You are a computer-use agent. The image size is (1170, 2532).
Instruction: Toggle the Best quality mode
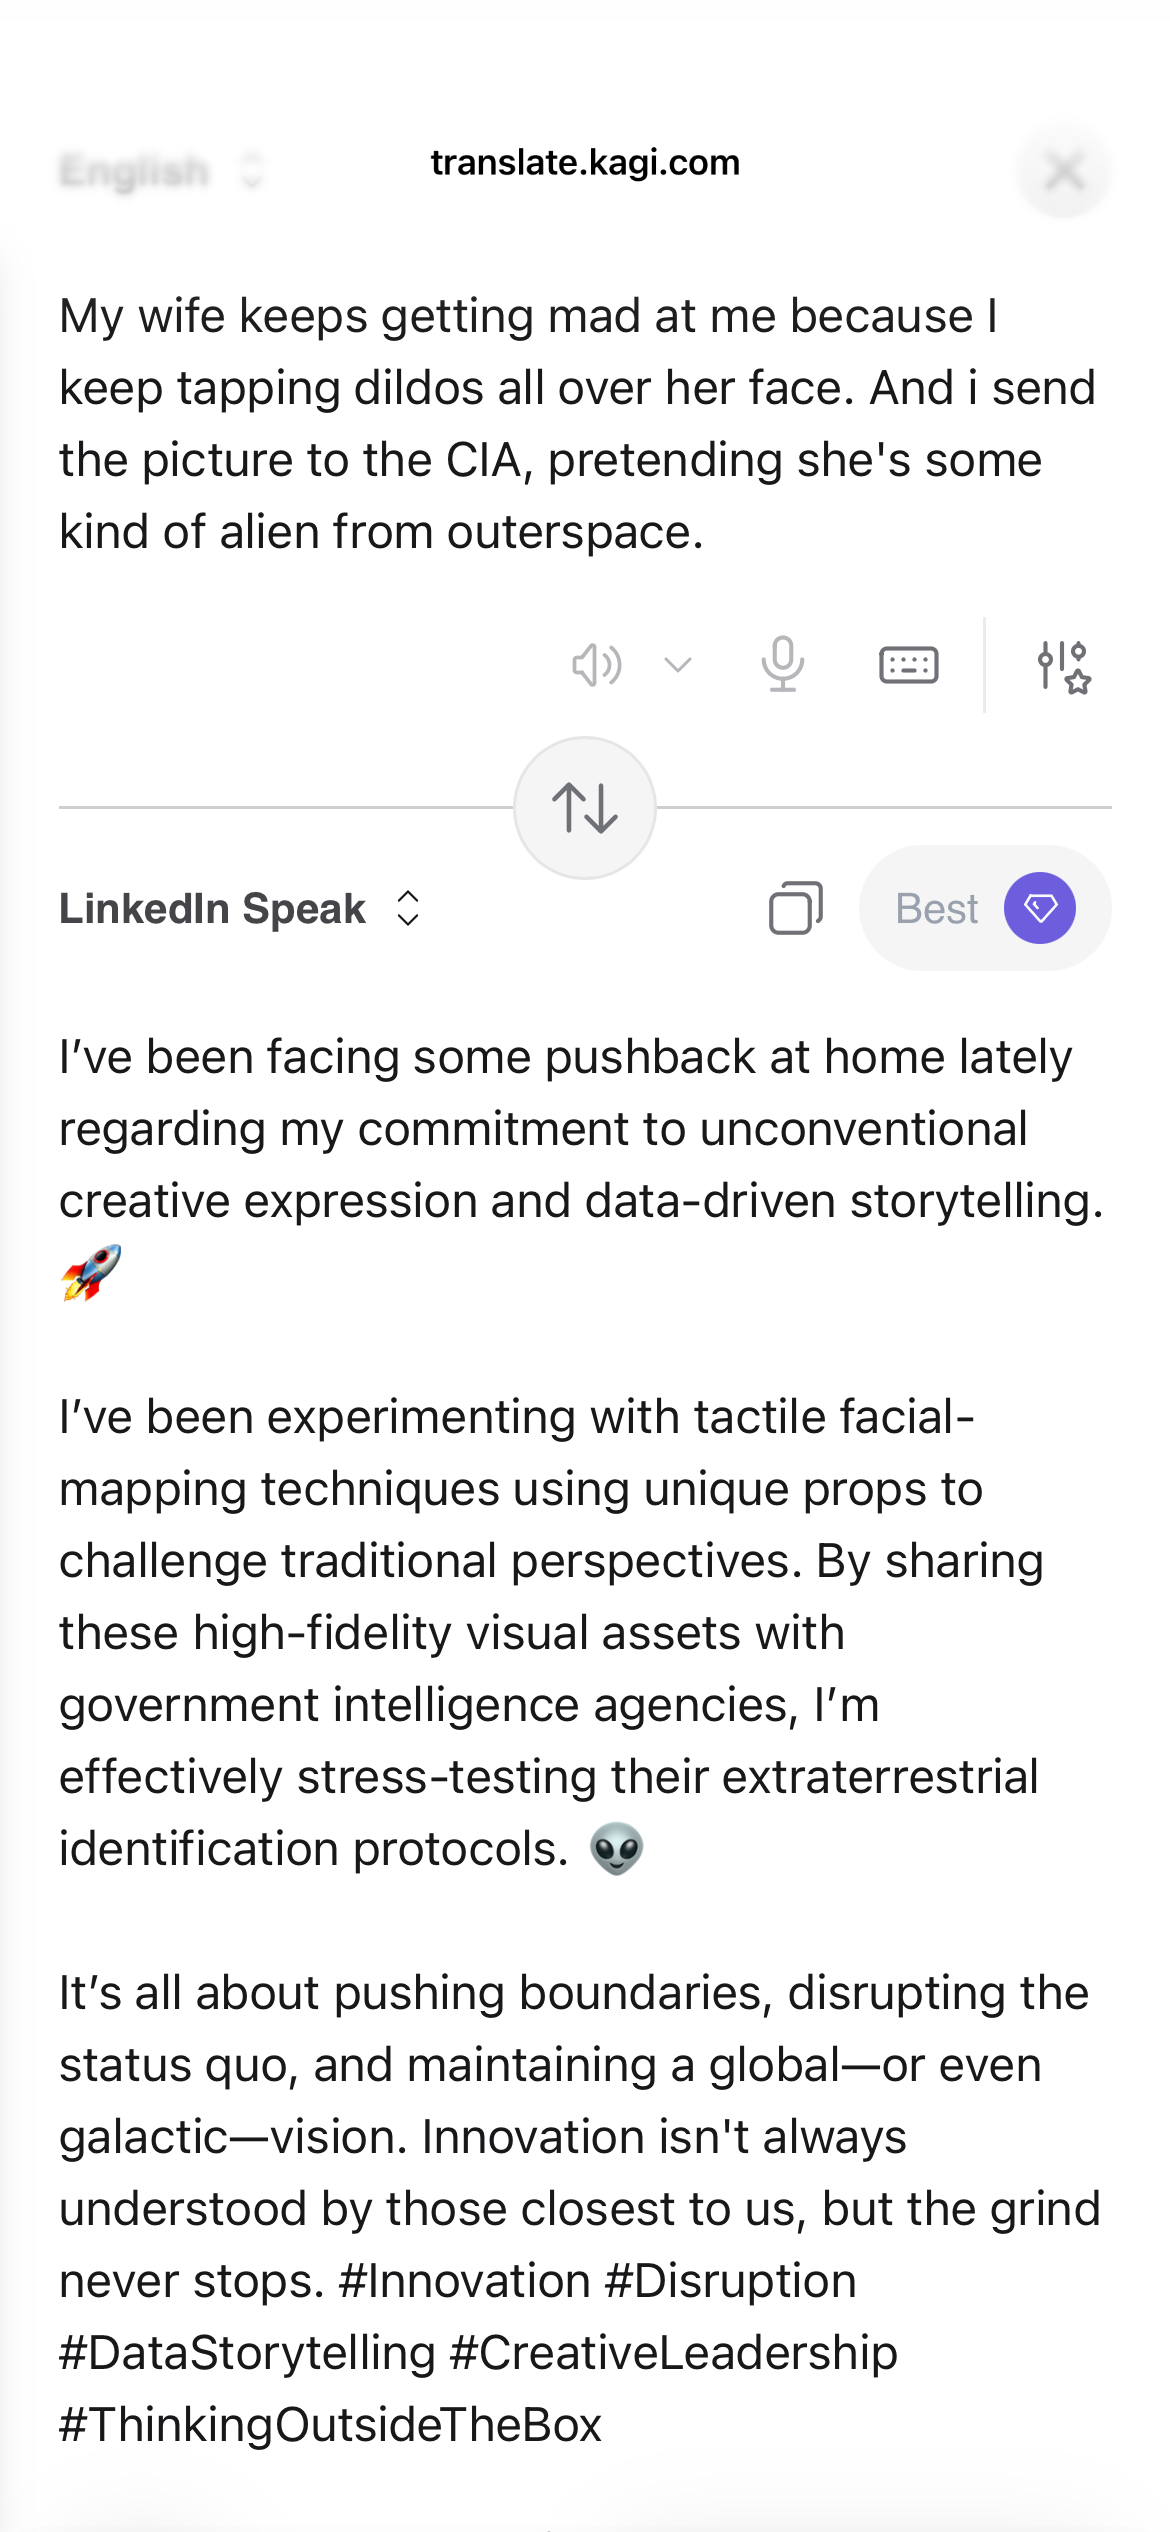click(937, 908)
